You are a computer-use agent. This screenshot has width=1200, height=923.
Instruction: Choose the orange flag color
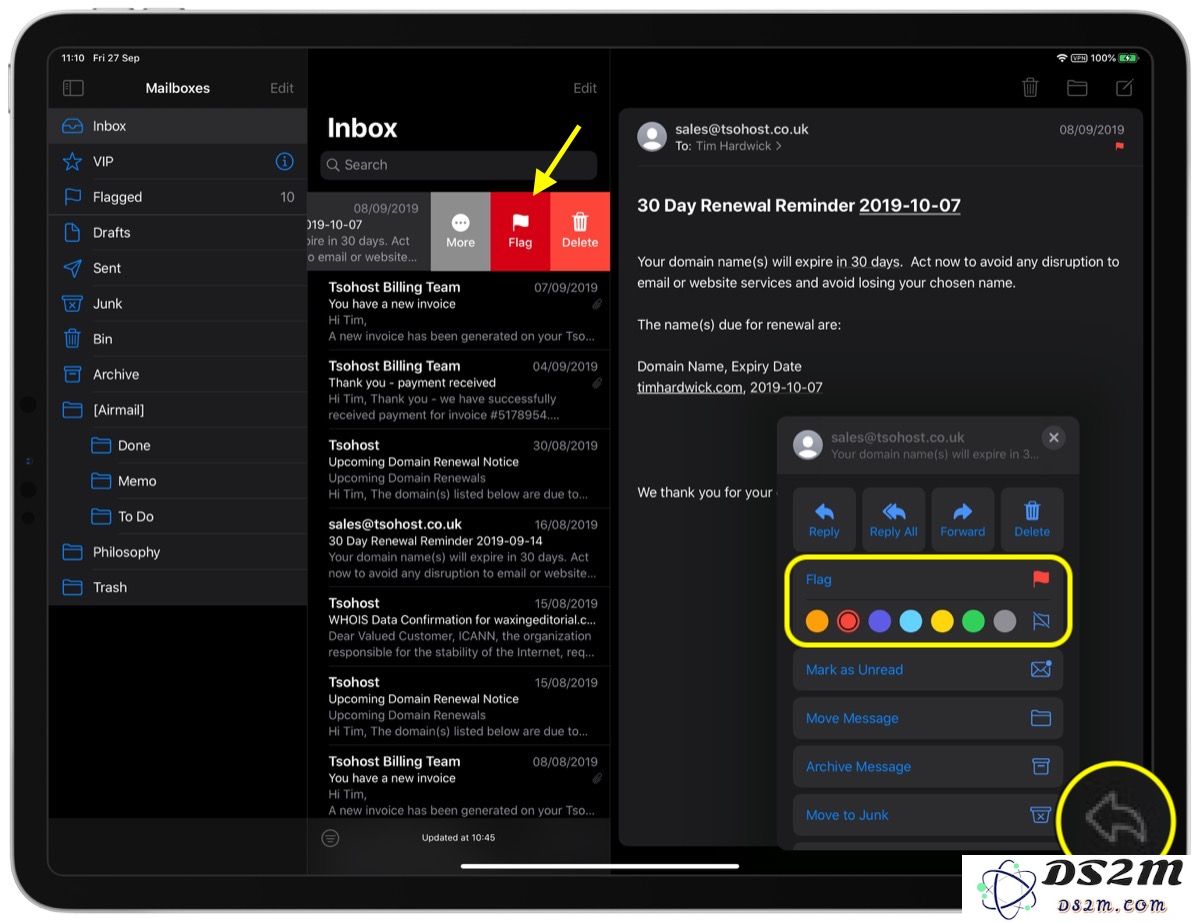817,621
